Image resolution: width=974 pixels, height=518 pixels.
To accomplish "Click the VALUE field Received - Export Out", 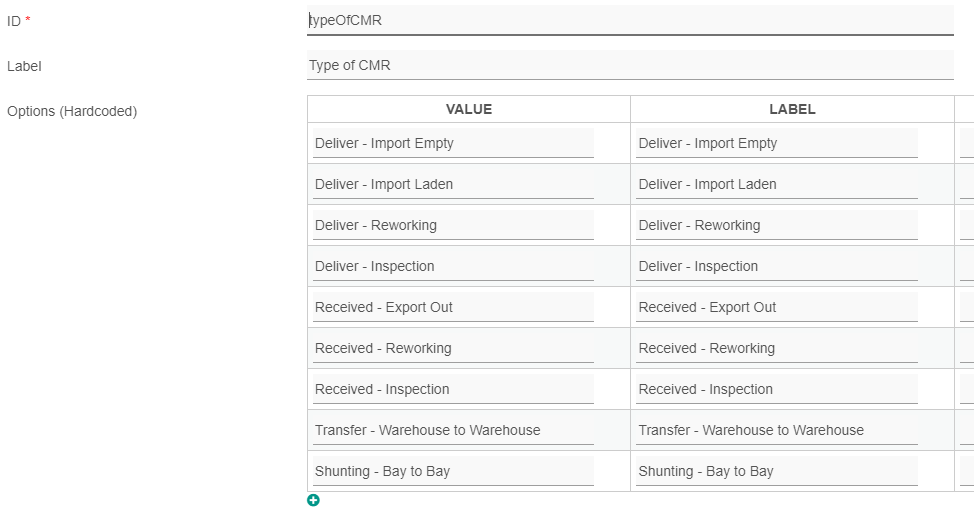I will 453,307.
